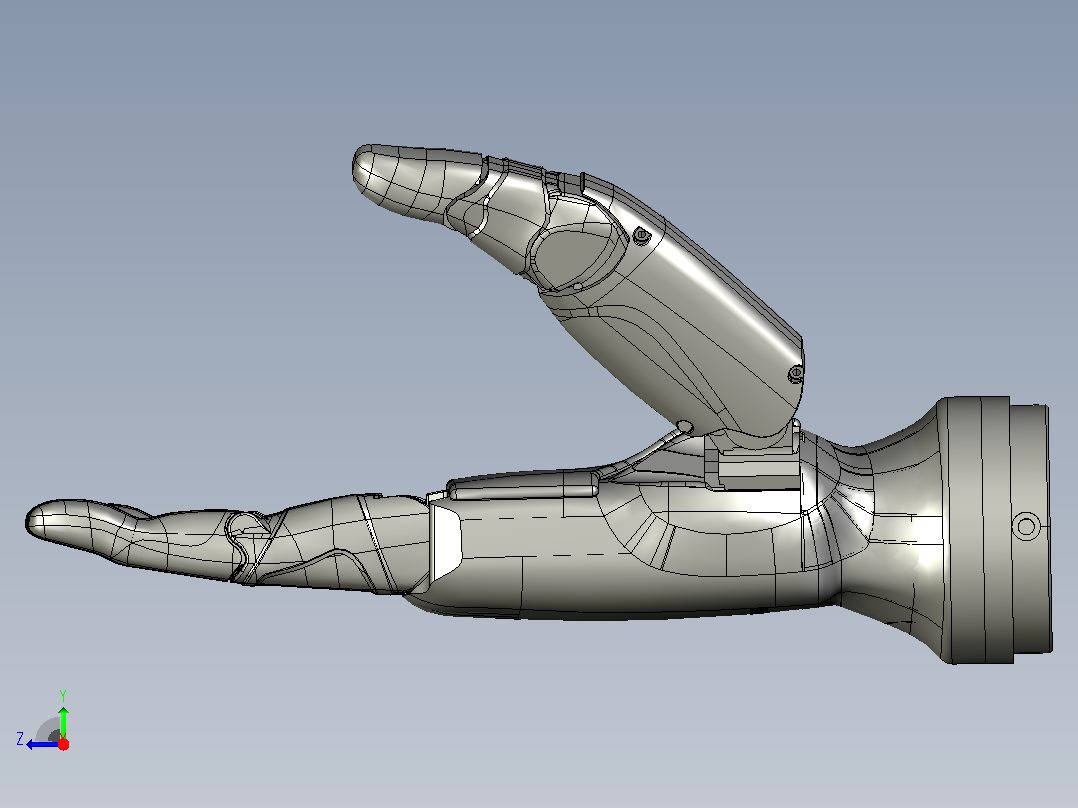Select the circular hole on the wrist flange
This screenshot has height=808, width=1078.
click(1026, 527)
